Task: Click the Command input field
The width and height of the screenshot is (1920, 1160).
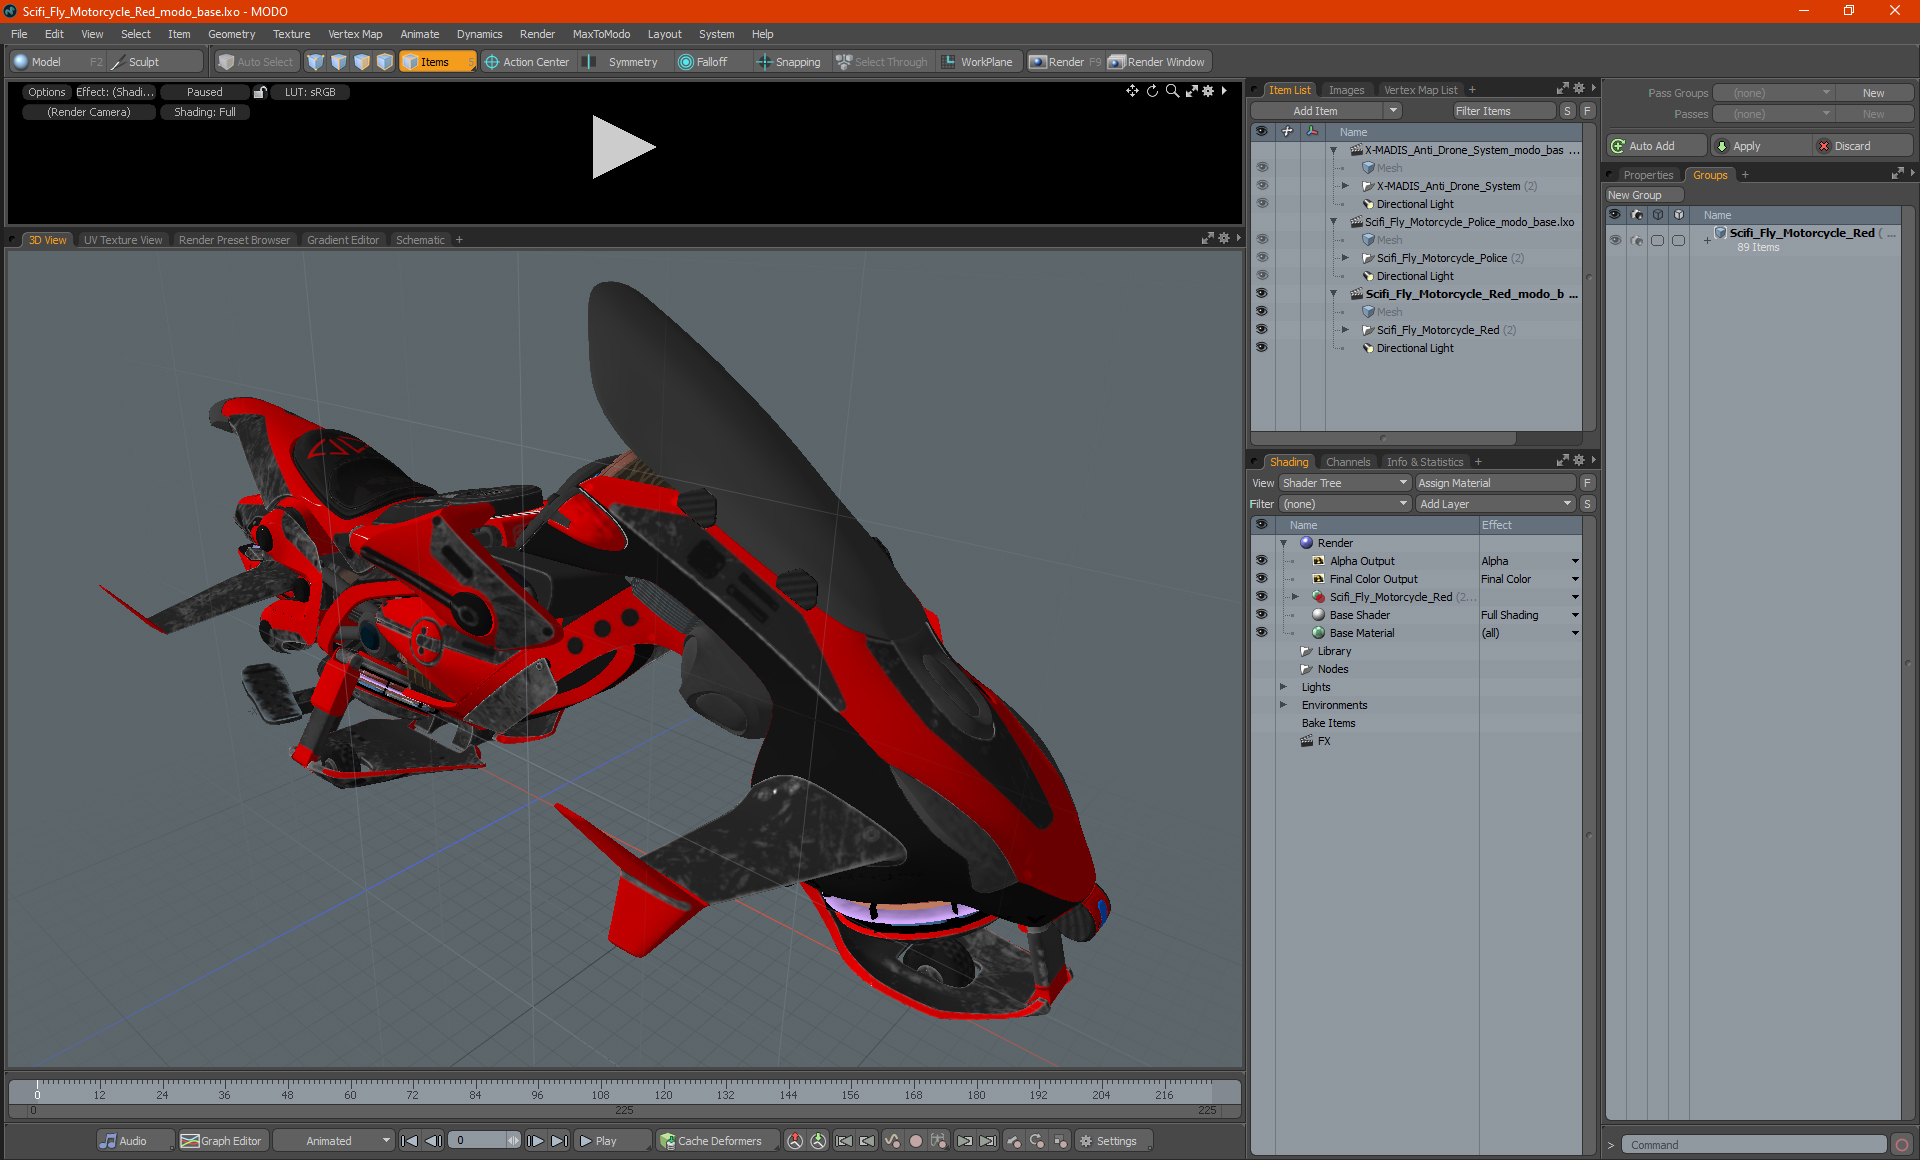Action: pyautogui.click(x=1755, y=1145)
